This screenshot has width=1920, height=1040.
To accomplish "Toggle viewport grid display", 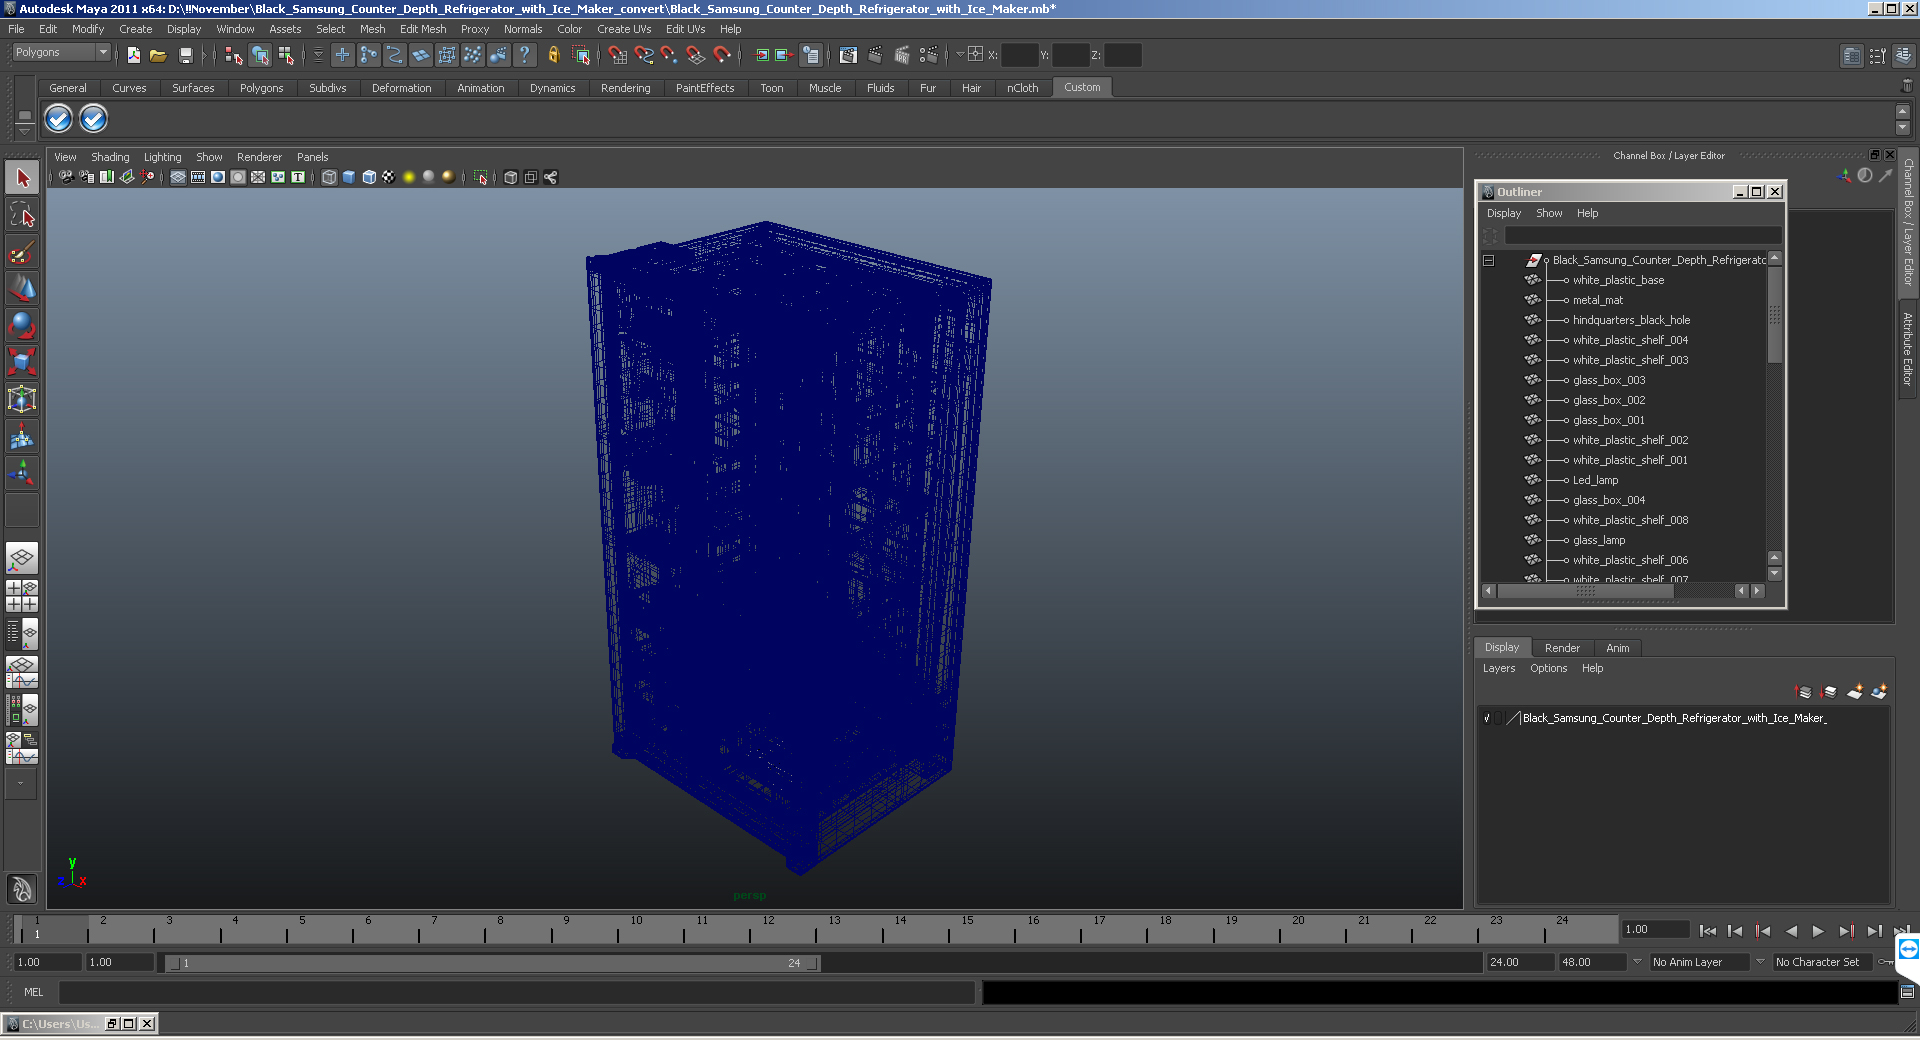I will pos(178,177).
